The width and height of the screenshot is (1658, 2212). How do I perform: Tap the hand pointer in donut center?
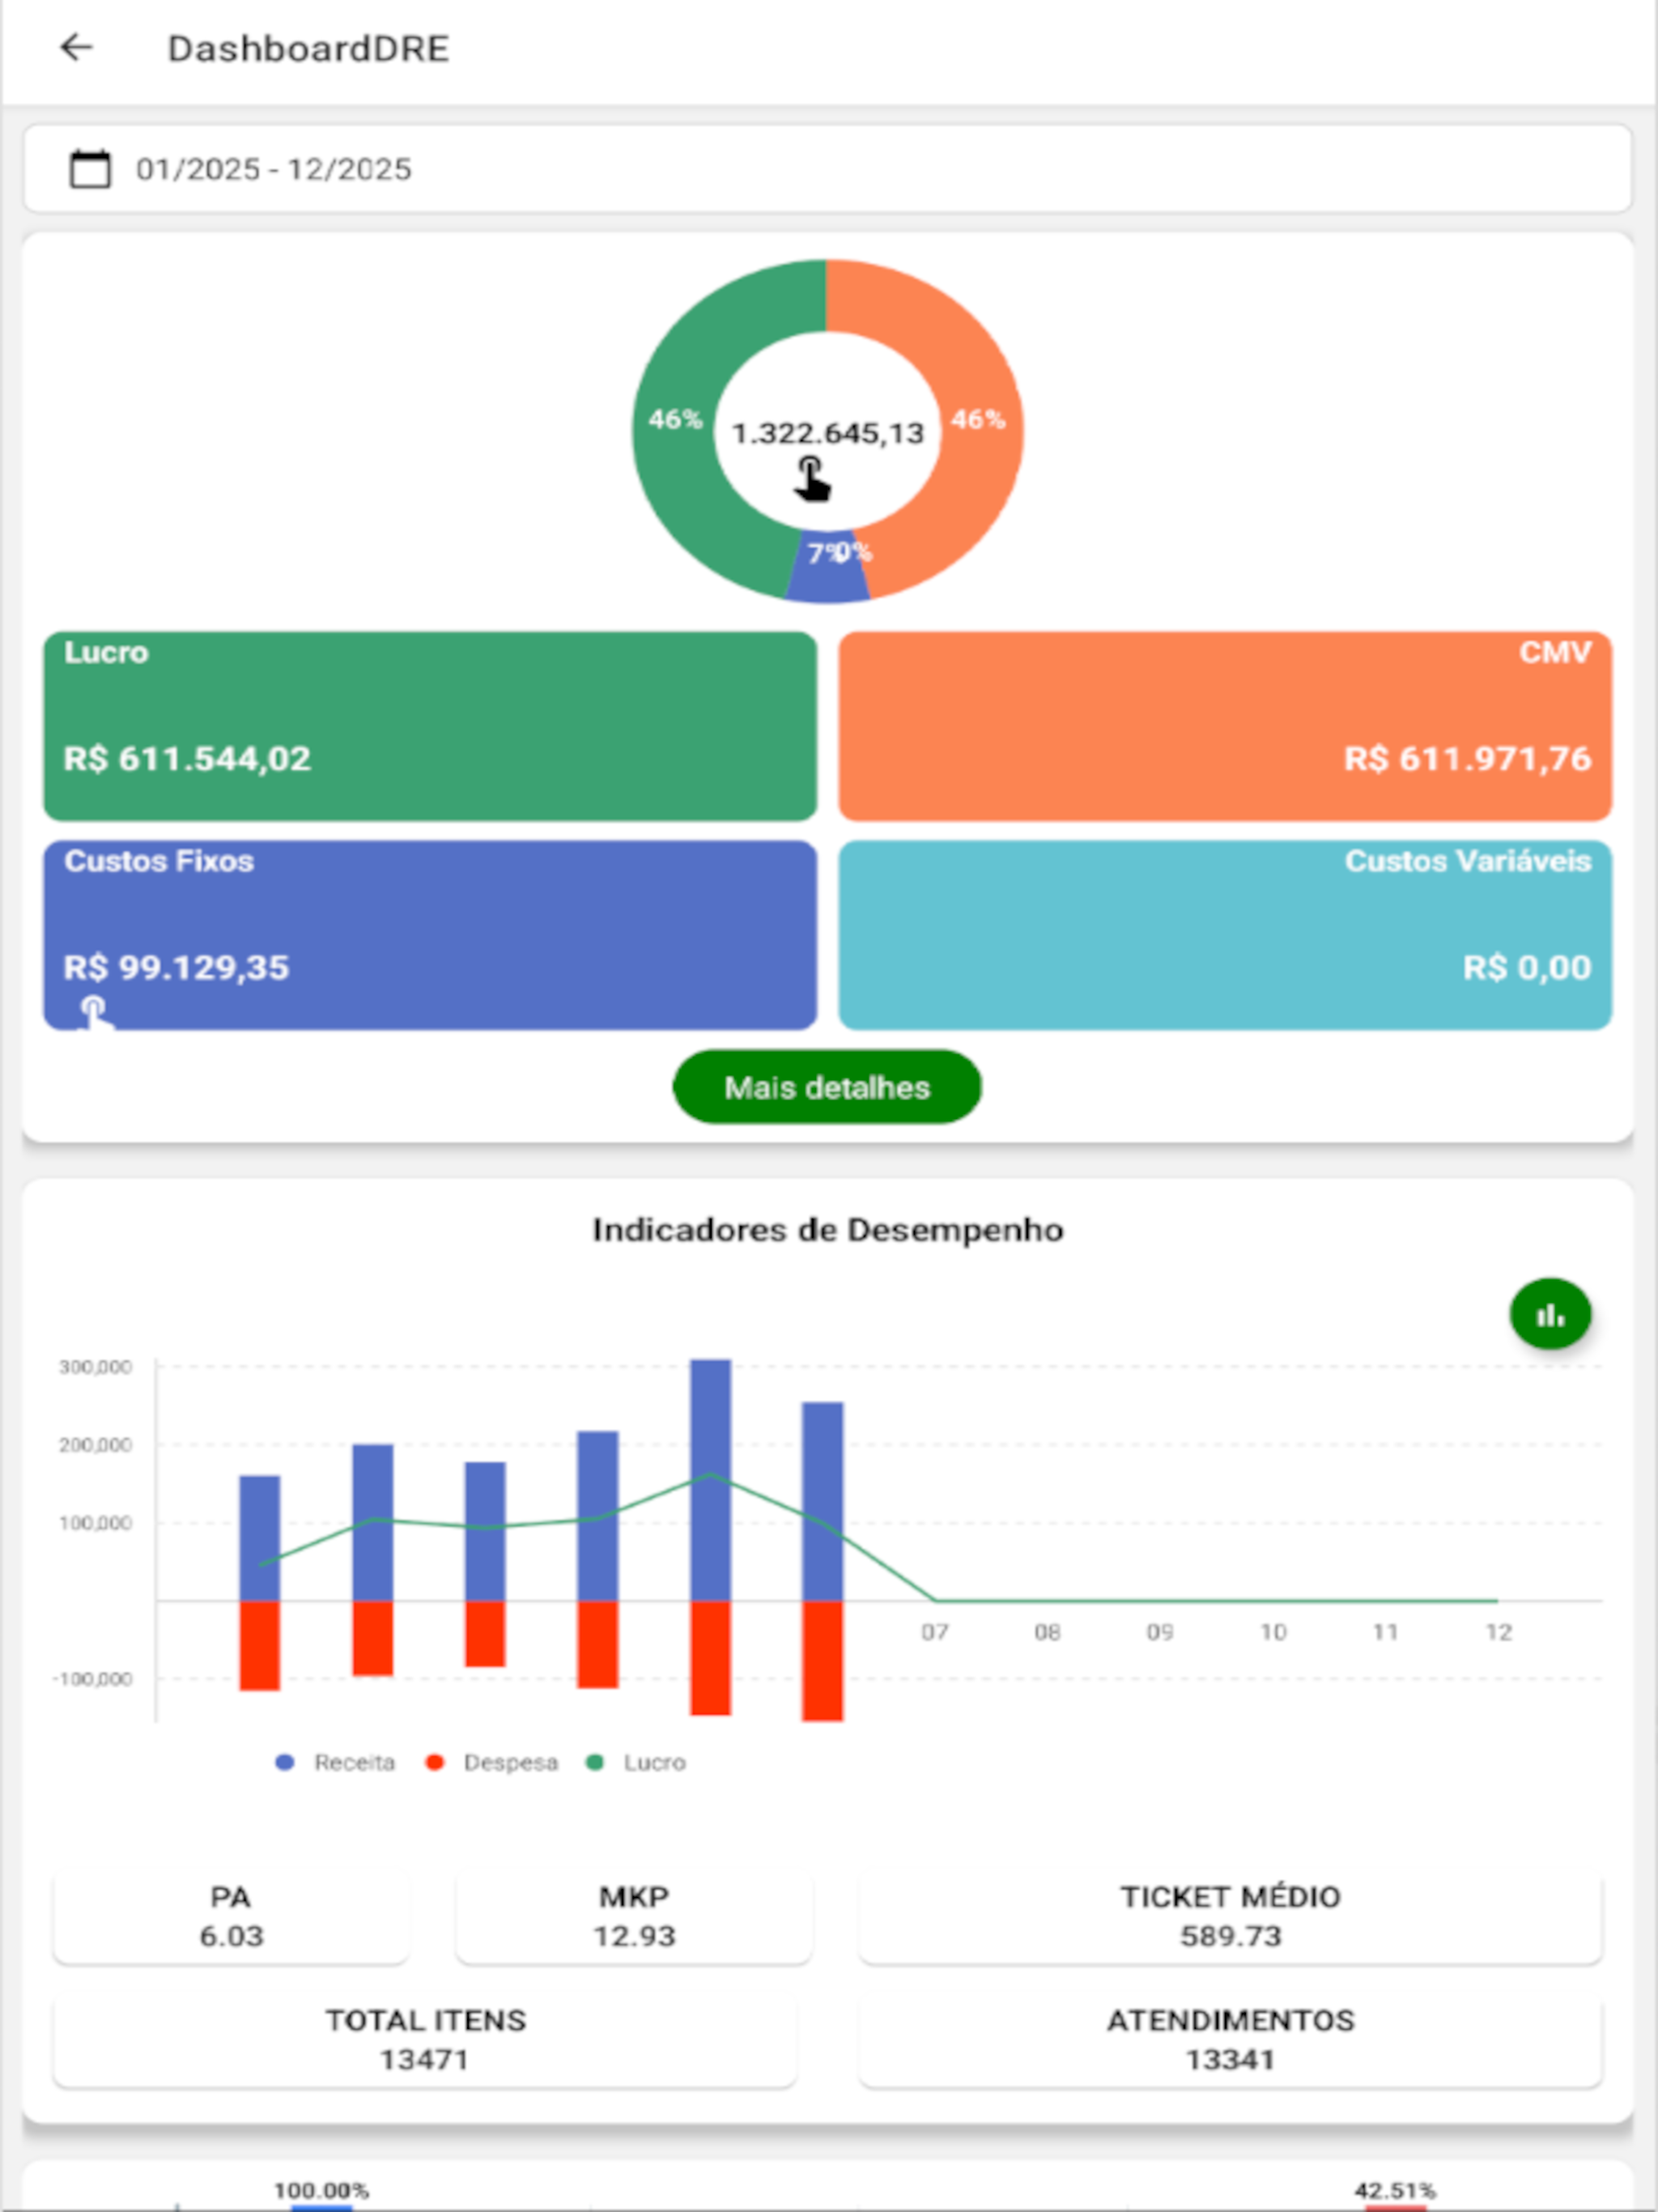(813, 480)
